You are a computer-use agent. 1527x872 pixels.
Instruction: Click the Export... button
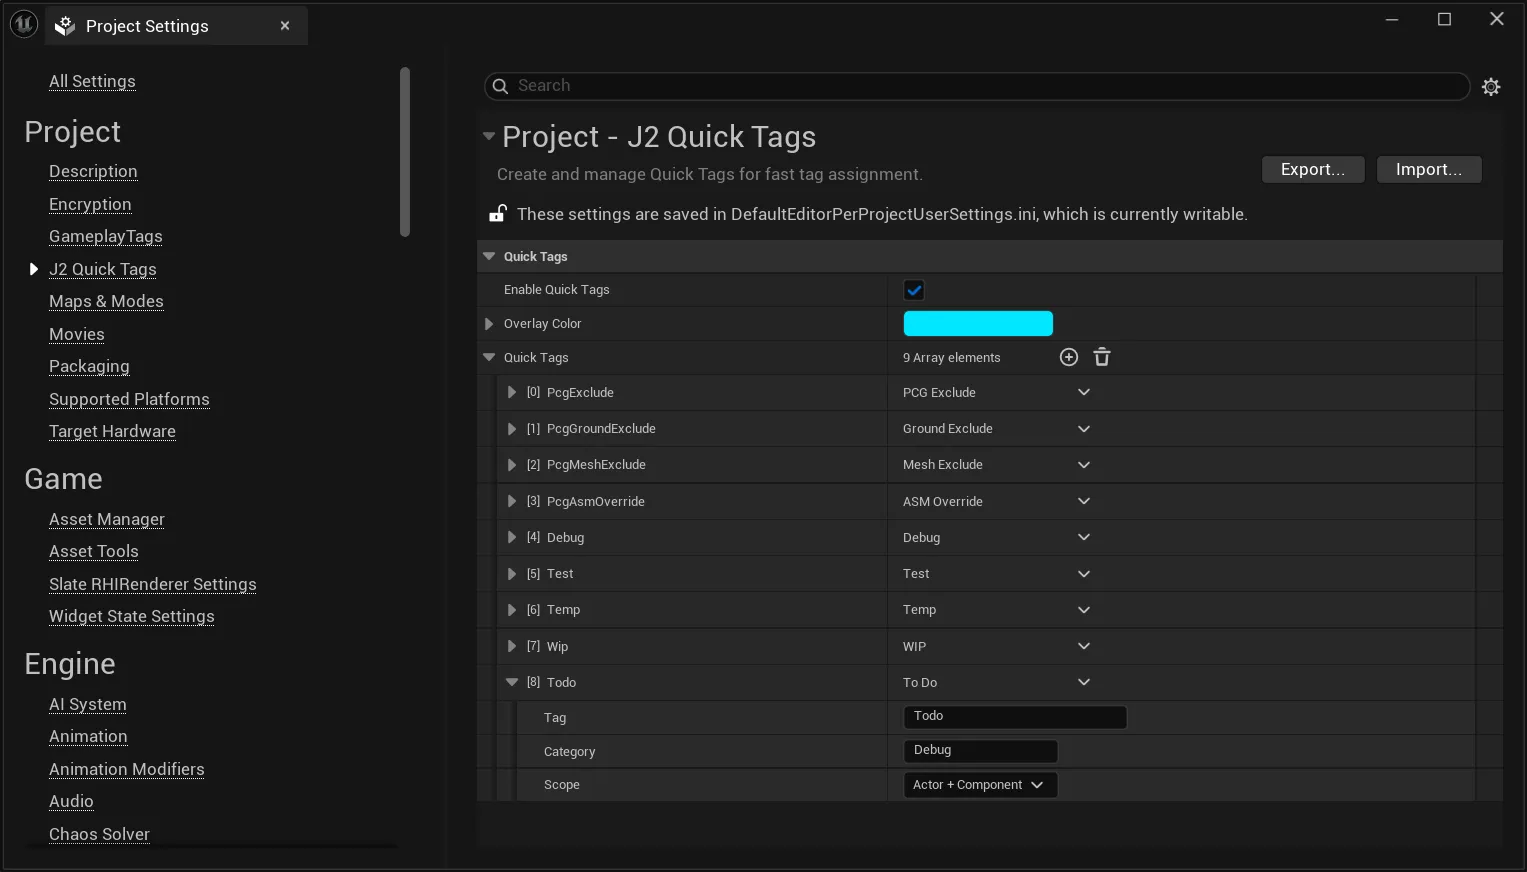(1313, 169)
